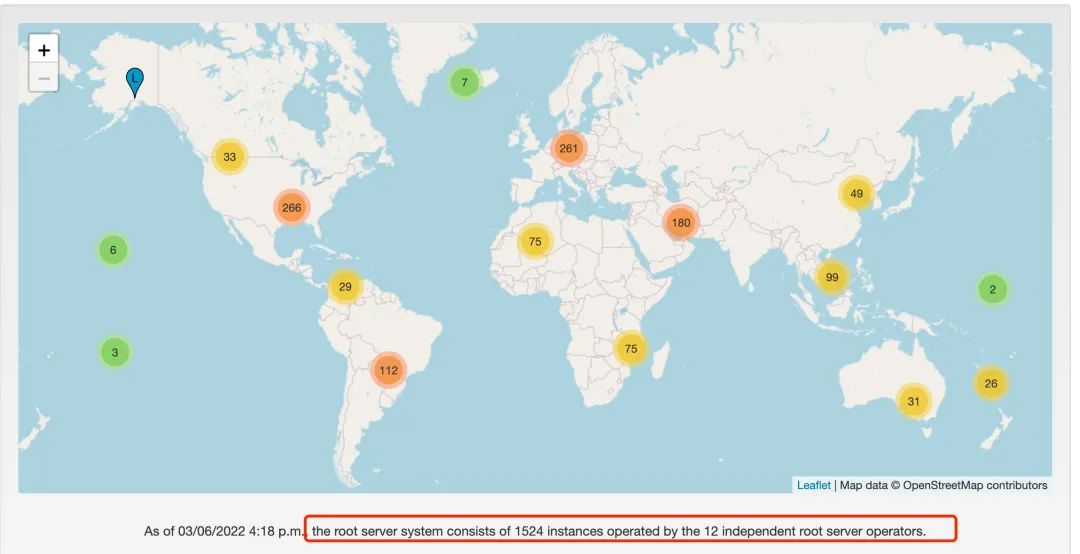
Task: Click the zoom in plus button
Action: [44, 49]
